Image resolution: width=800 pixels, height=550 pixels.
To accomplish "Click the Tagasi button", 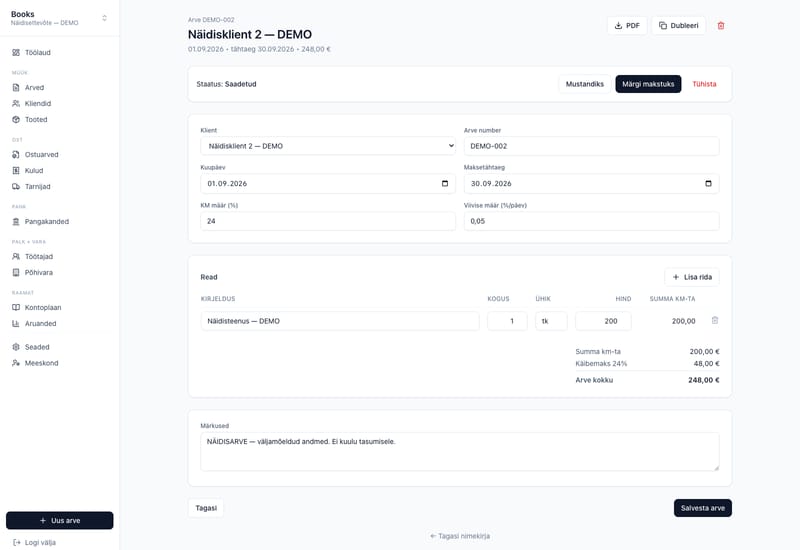I will [206, 508].
